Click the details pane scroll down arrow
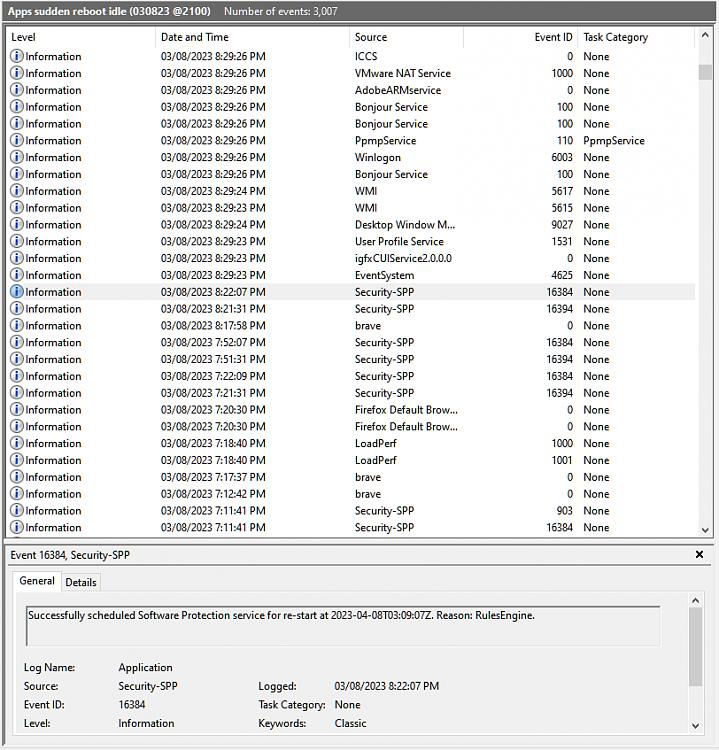Screen dimensions: 719x750 coord(696,726)
